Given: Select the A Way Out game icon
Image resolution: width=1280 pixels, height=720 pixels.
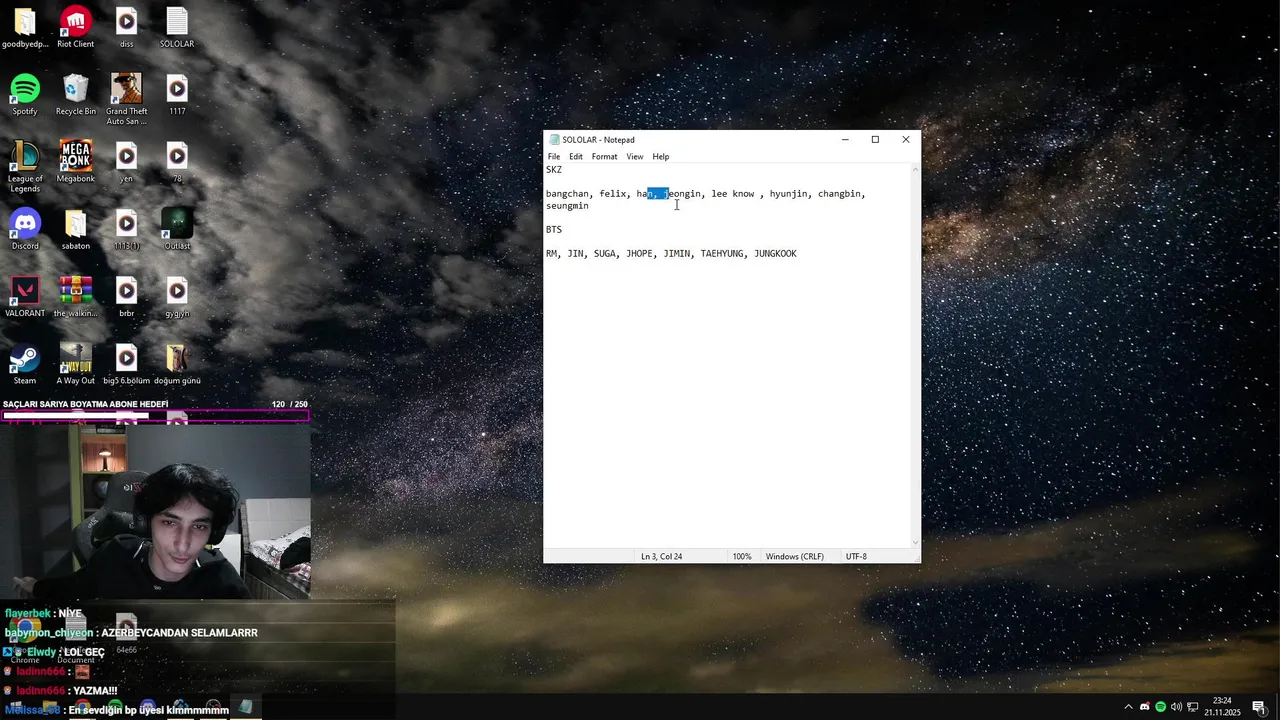Looking at the screenshot, I should (76, 364).
